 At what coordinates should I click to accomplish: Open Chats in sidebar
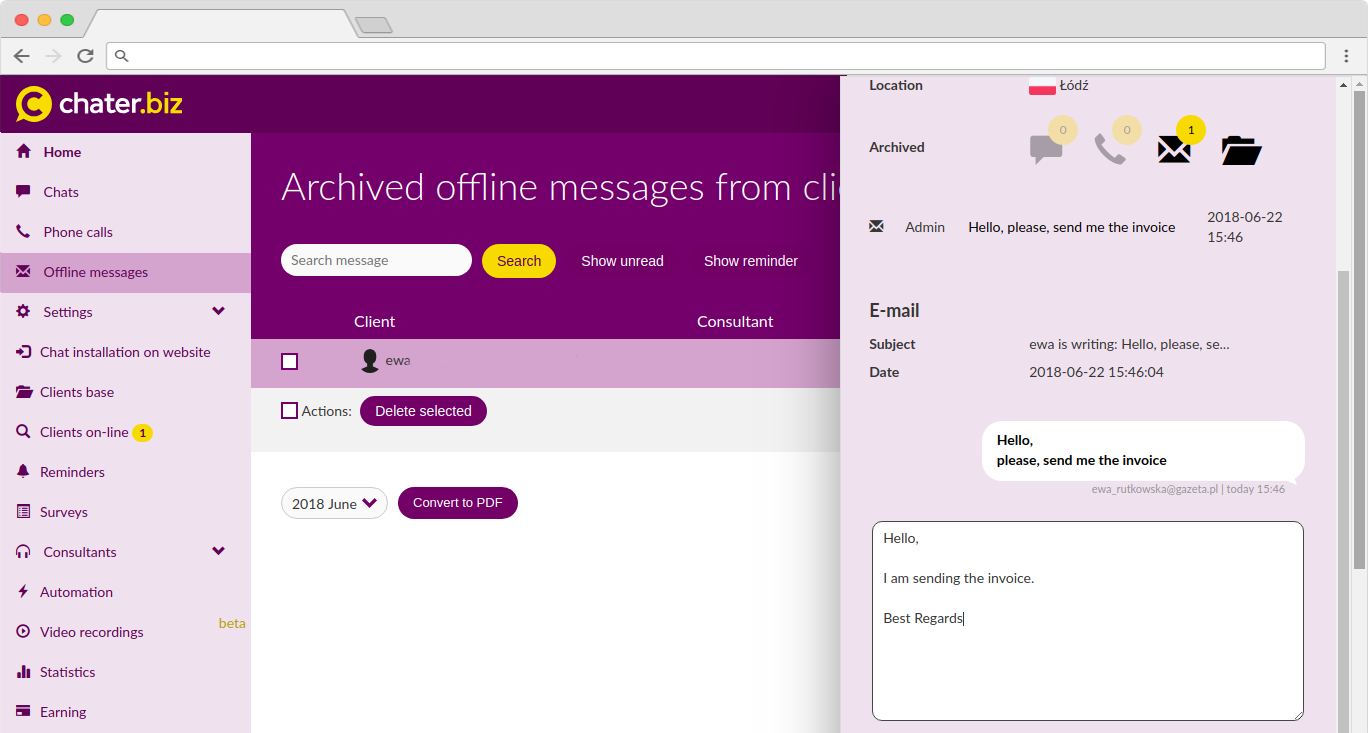[61, 192]
